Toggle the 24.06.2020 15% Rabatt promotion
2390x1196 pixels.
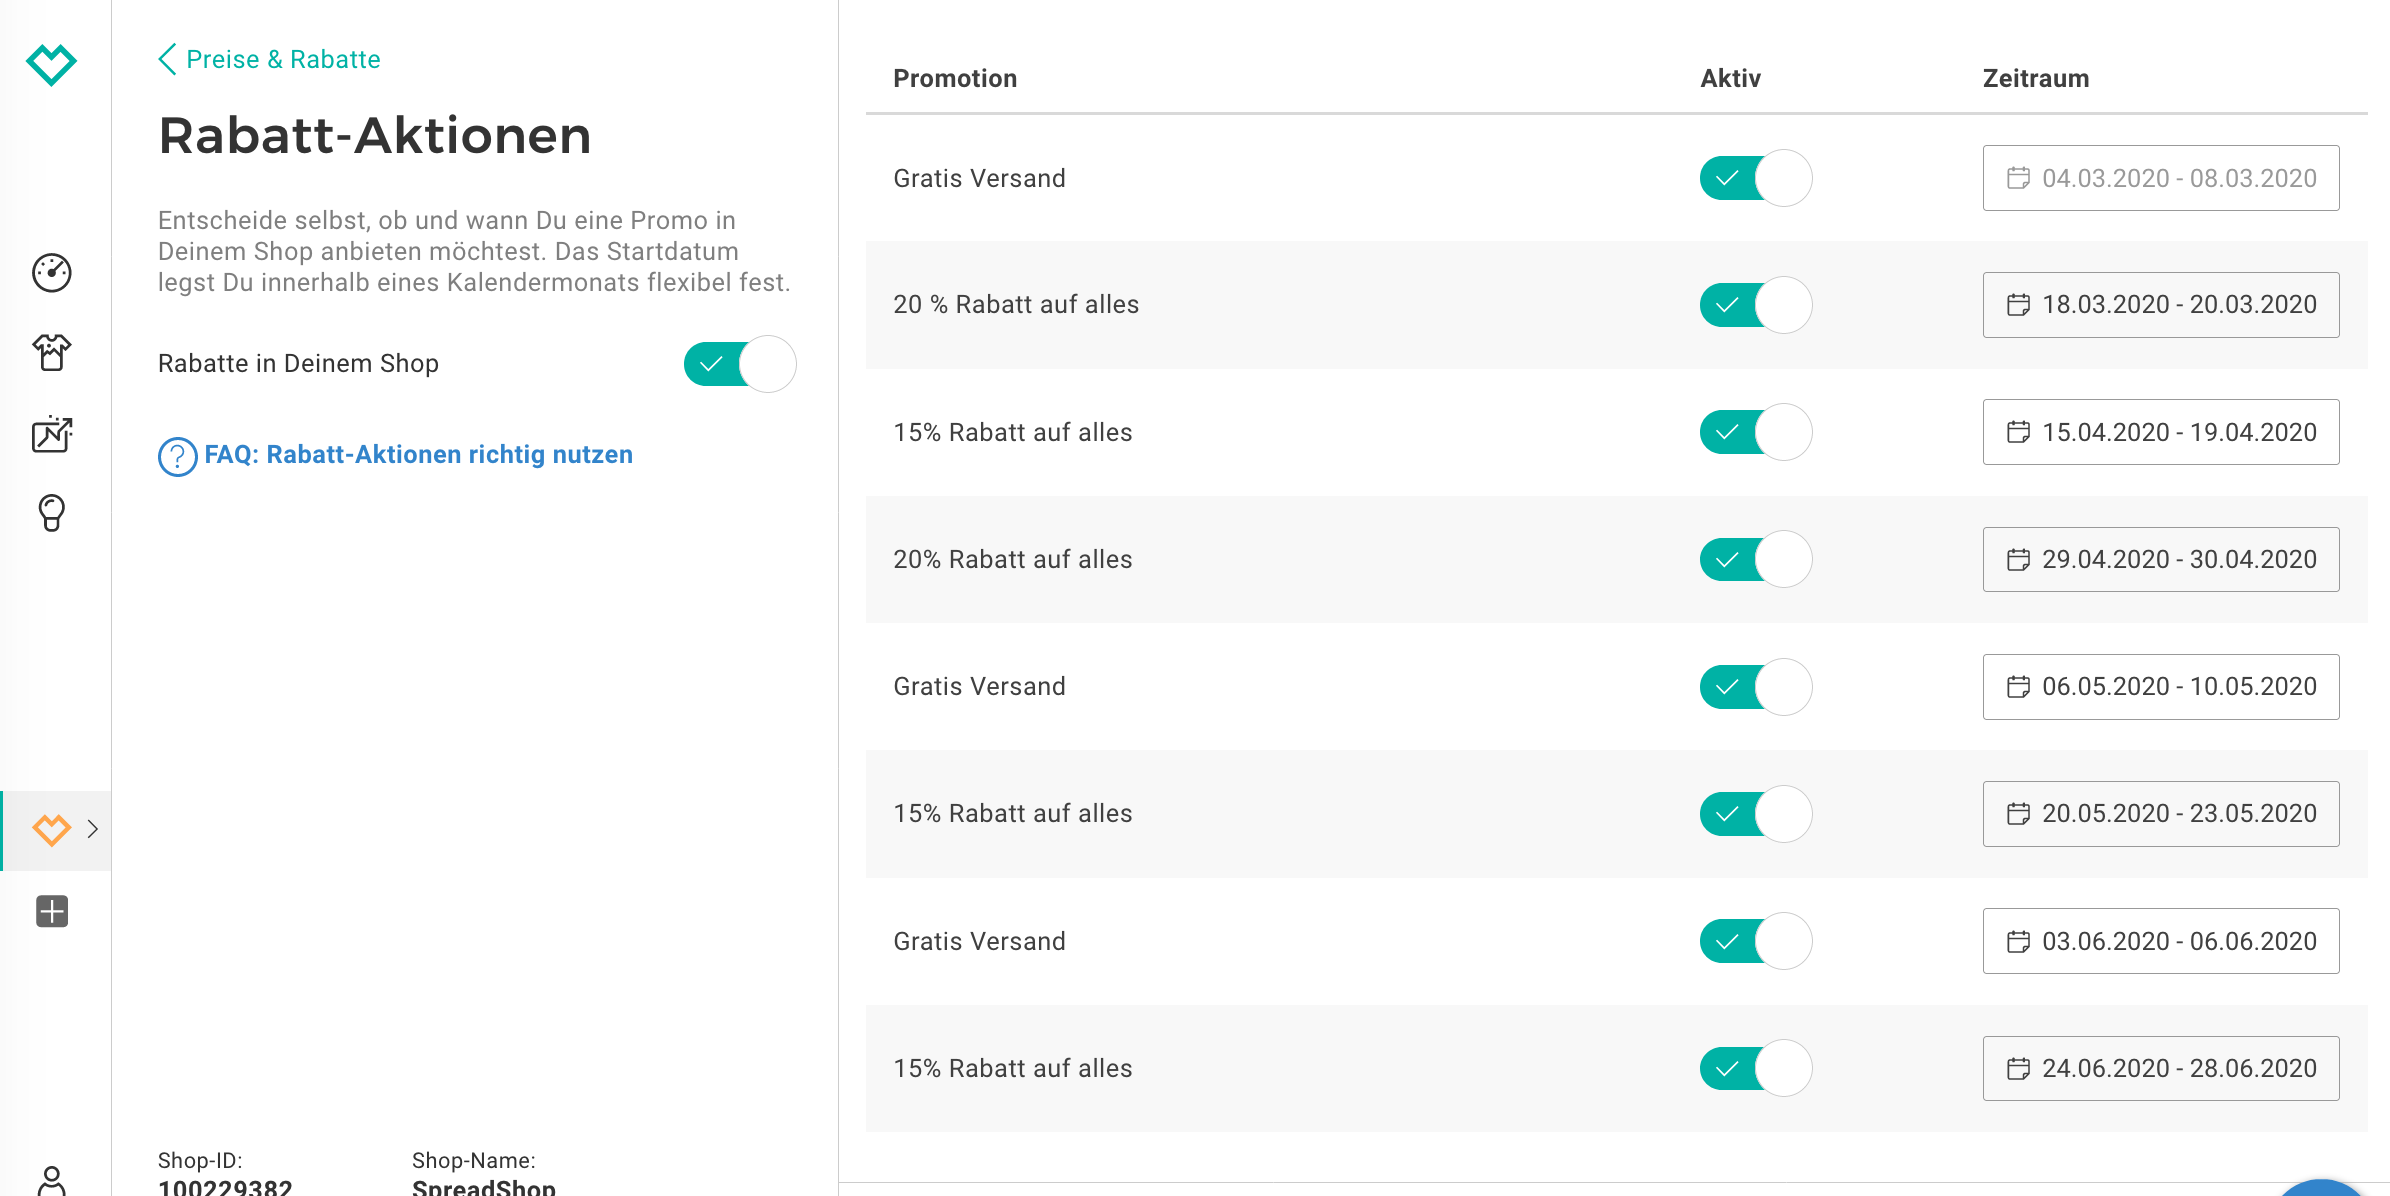point(1755,1068)
